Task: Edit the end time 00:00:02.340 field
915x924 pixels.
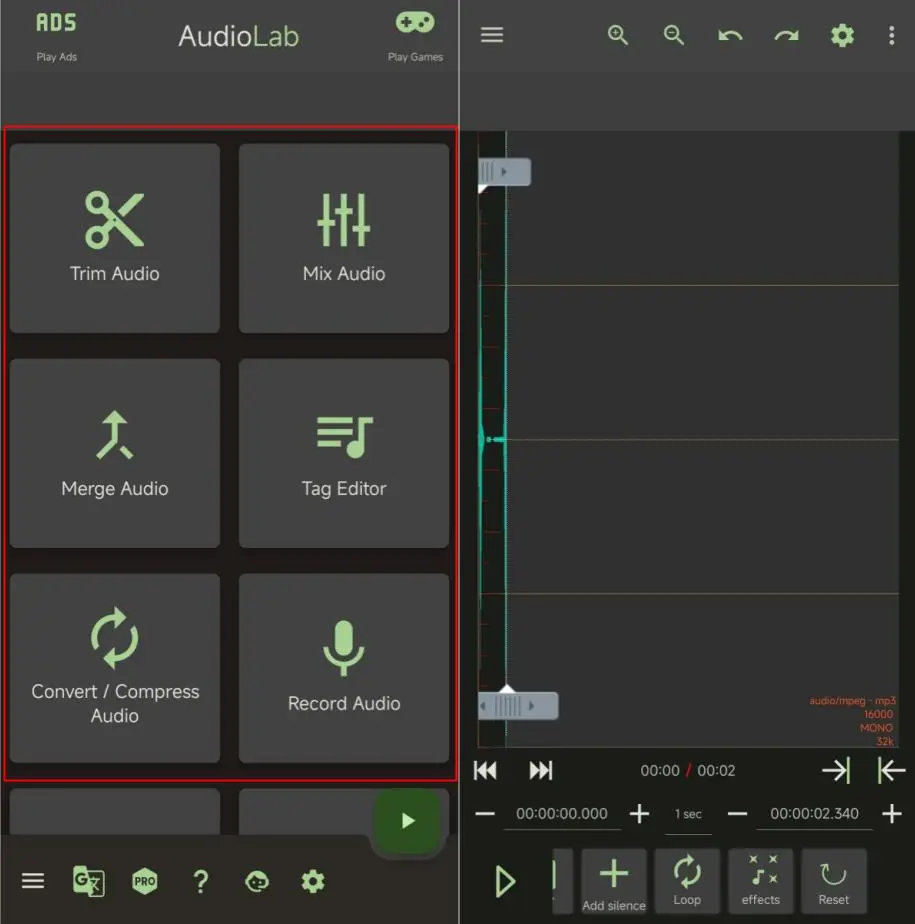Action: tap(814, 814)
